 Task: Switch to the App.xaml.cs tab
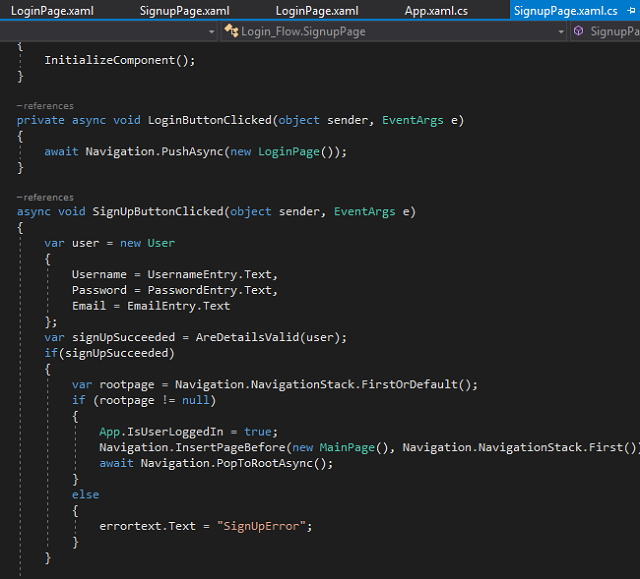435,10
